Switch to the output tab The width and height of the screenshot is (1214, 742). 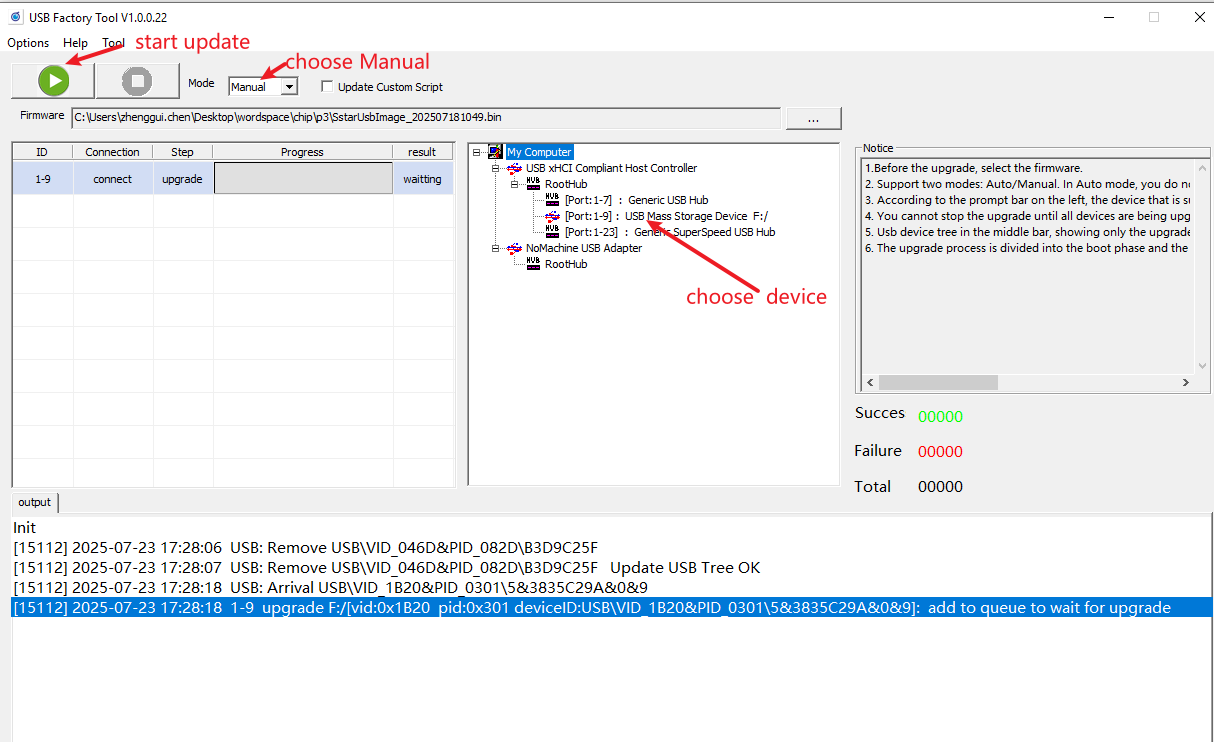click(x=35, y=502)
